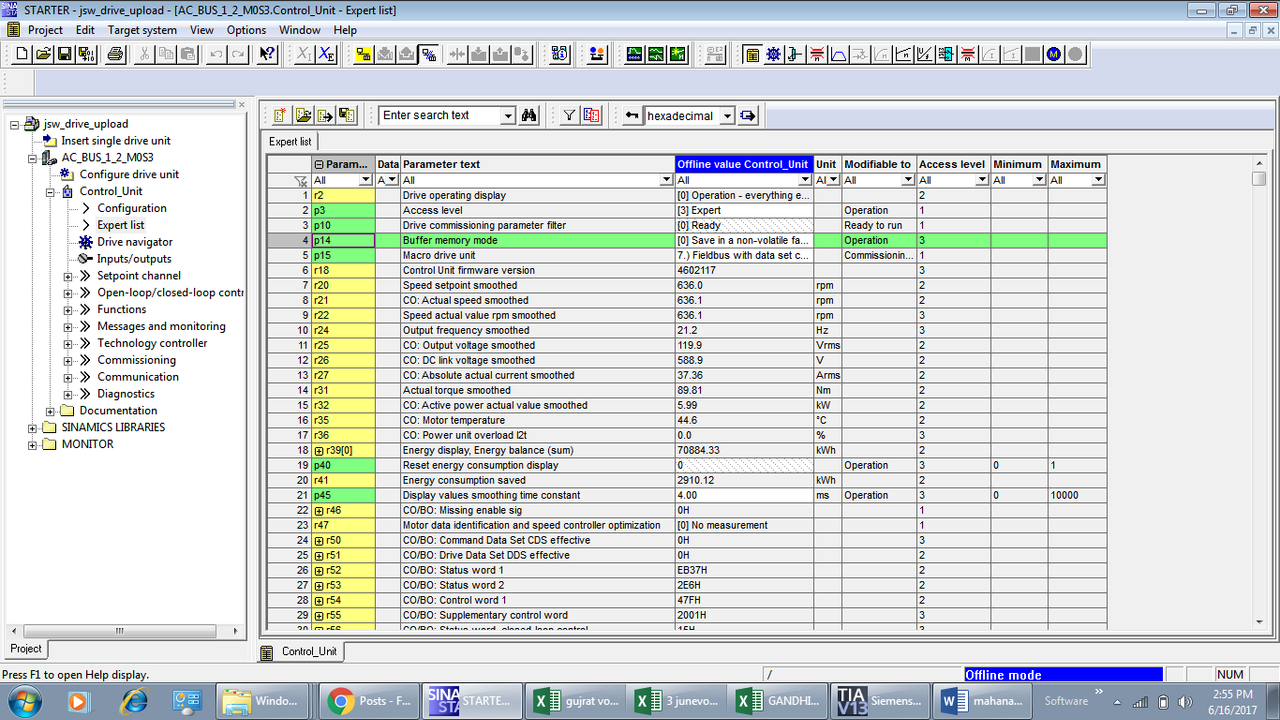The width and height of the screenshot is (1280, 720).
Task: Expand parameter r52 Status word 1
Action: [319, 571]
